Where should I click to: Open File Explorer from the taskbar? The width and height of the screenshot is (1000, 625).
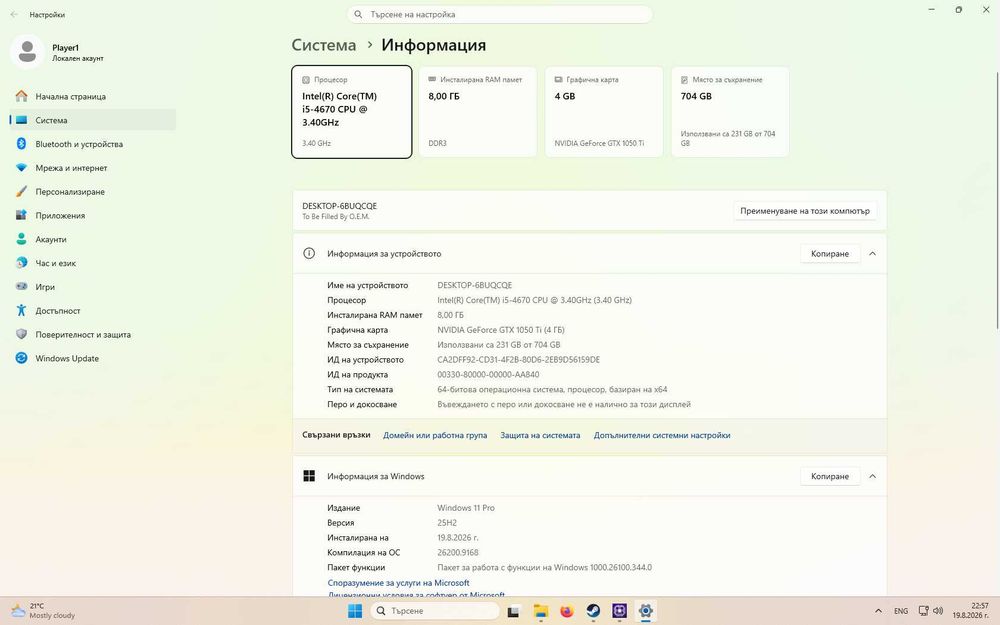[x=541, y=611]
